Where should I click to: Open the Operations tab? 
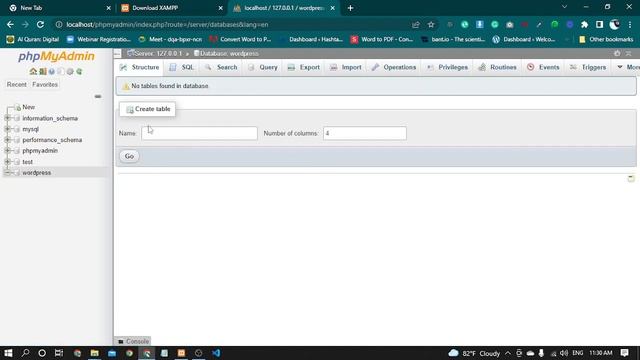(394, 67)
